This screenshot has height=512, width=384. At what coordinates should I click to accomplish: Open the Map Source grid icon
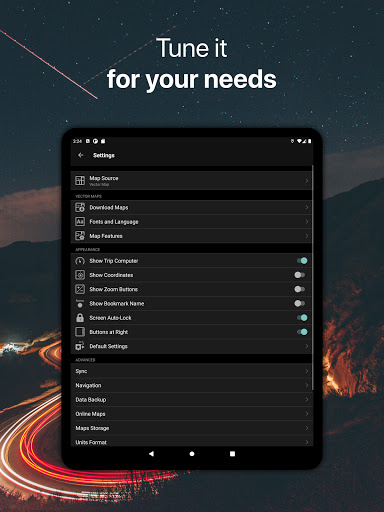(80, 180)
